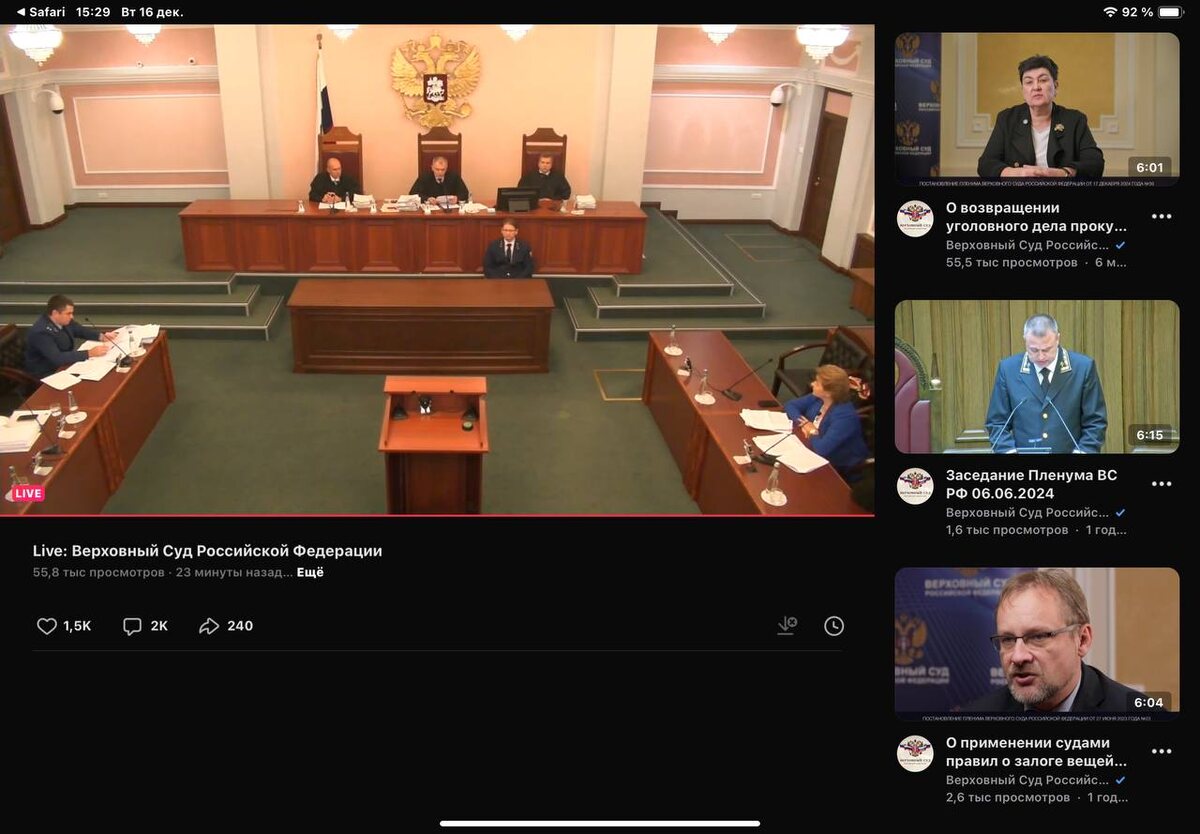
Task: Open options for 'О применении судами' video
Action: [1161, 752]
